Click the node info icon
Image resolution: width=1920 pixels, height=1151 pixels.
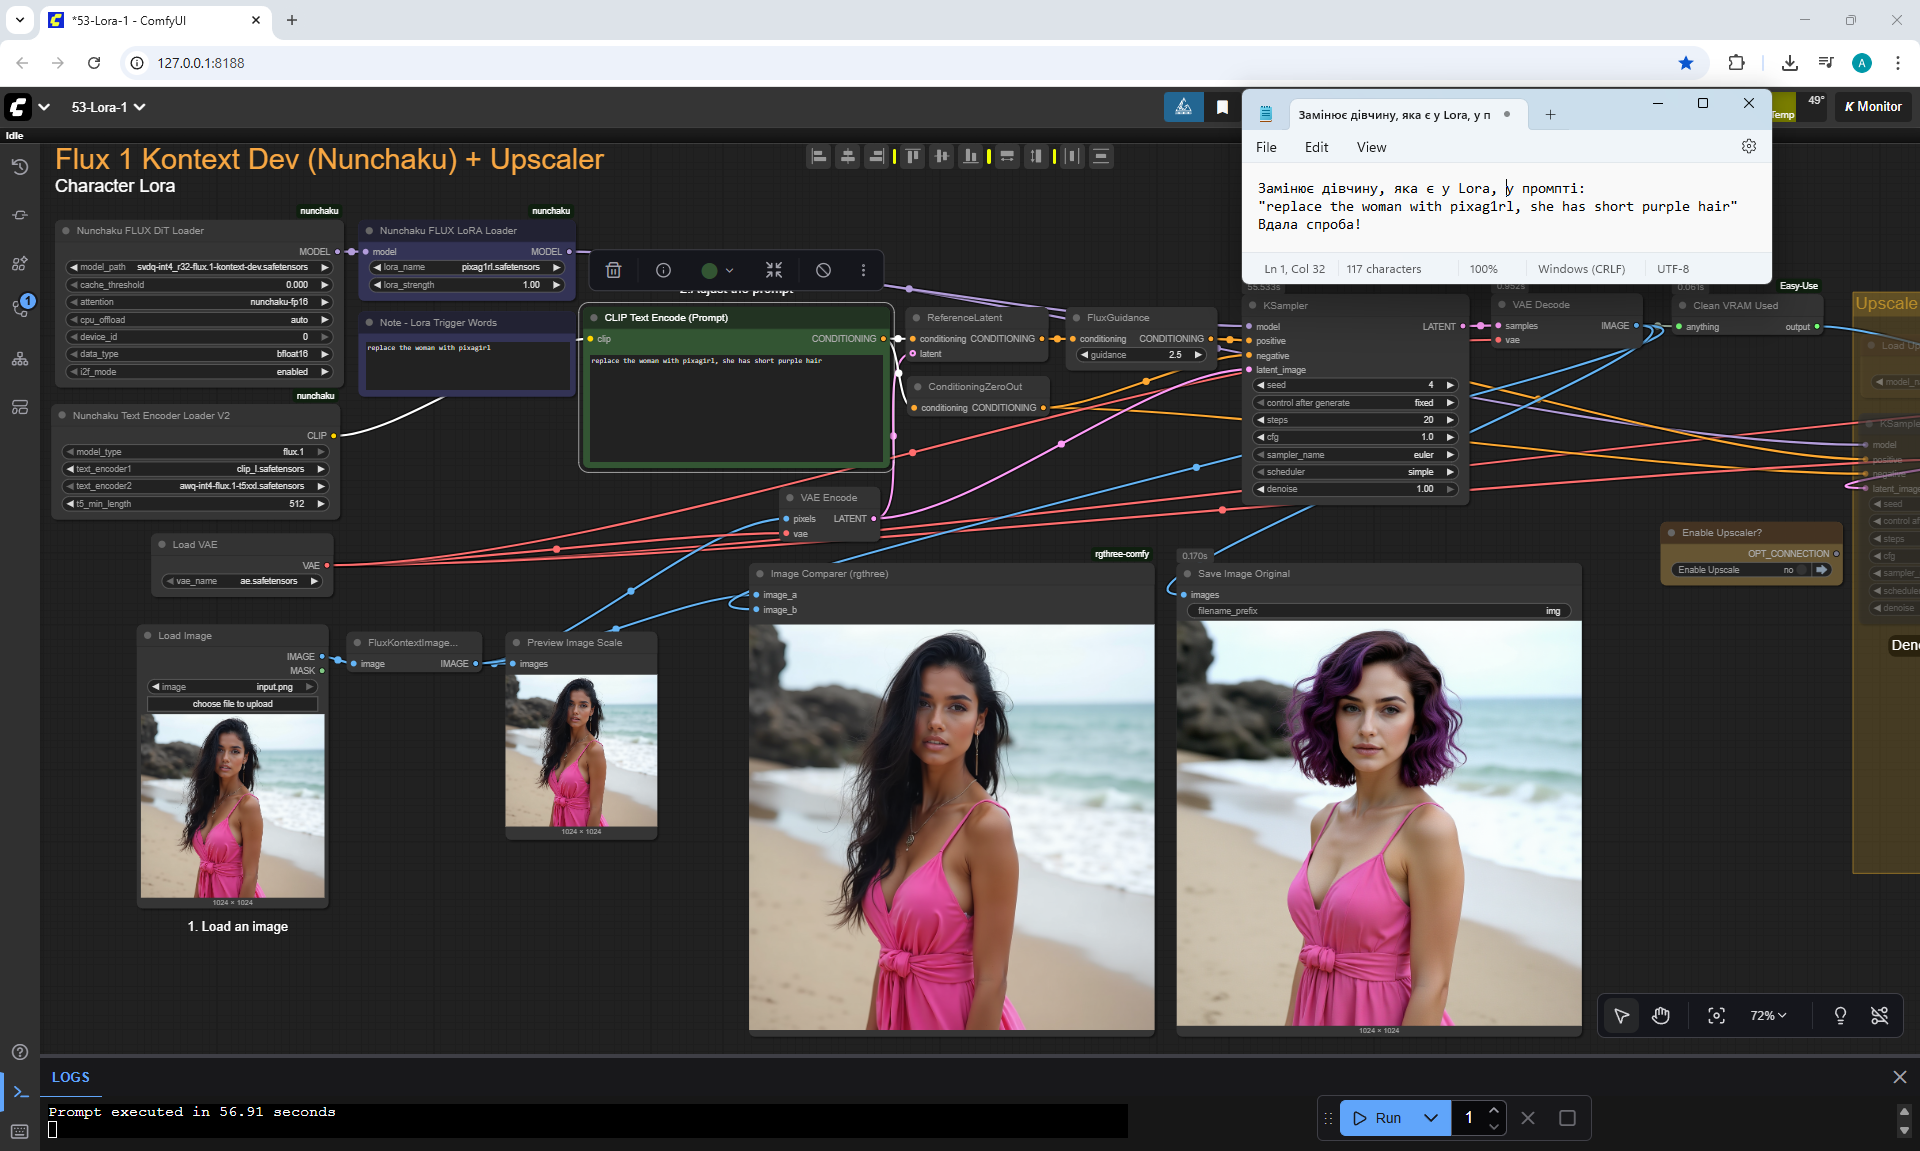pyautogui.click(x=663, y=270)
